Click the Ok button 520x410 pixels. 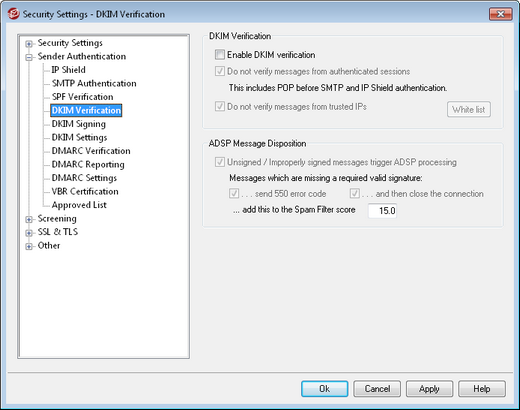click(x=325, y=389)
